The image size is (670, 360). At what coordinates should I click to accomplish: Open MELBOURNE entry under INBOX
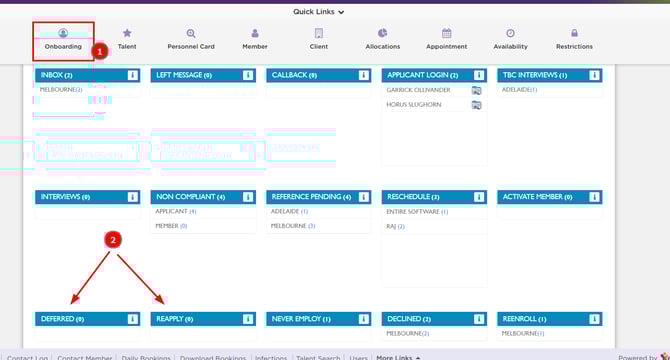click(x=61, y=90)
